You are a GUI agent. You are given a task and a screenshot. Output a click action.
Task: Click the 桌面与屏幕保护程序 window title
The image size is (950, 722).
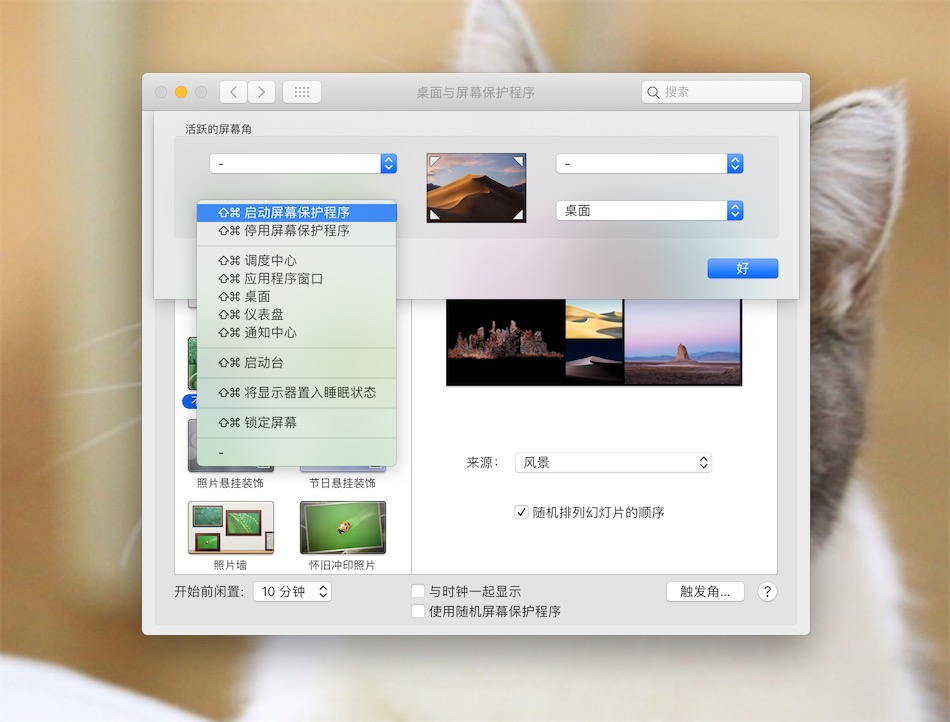(x=476, y=92)
